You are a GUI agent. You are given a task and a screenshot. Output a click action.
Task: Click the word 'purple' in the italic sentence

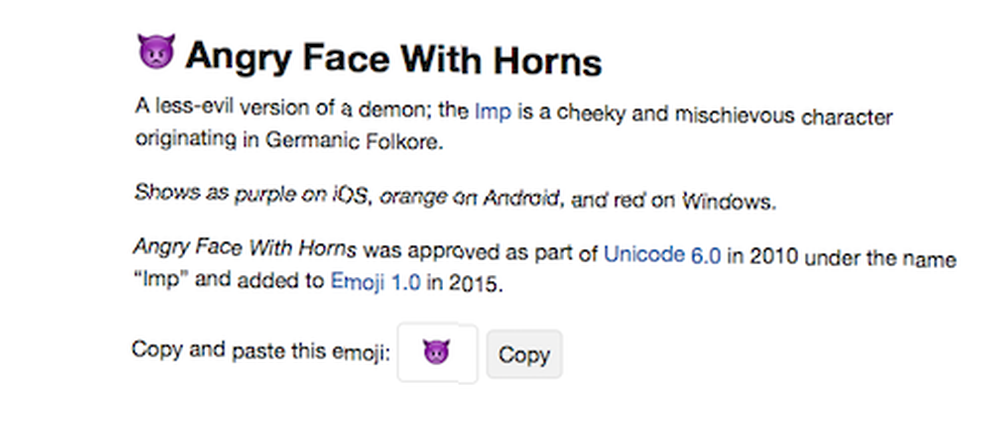tap(260, 194)
